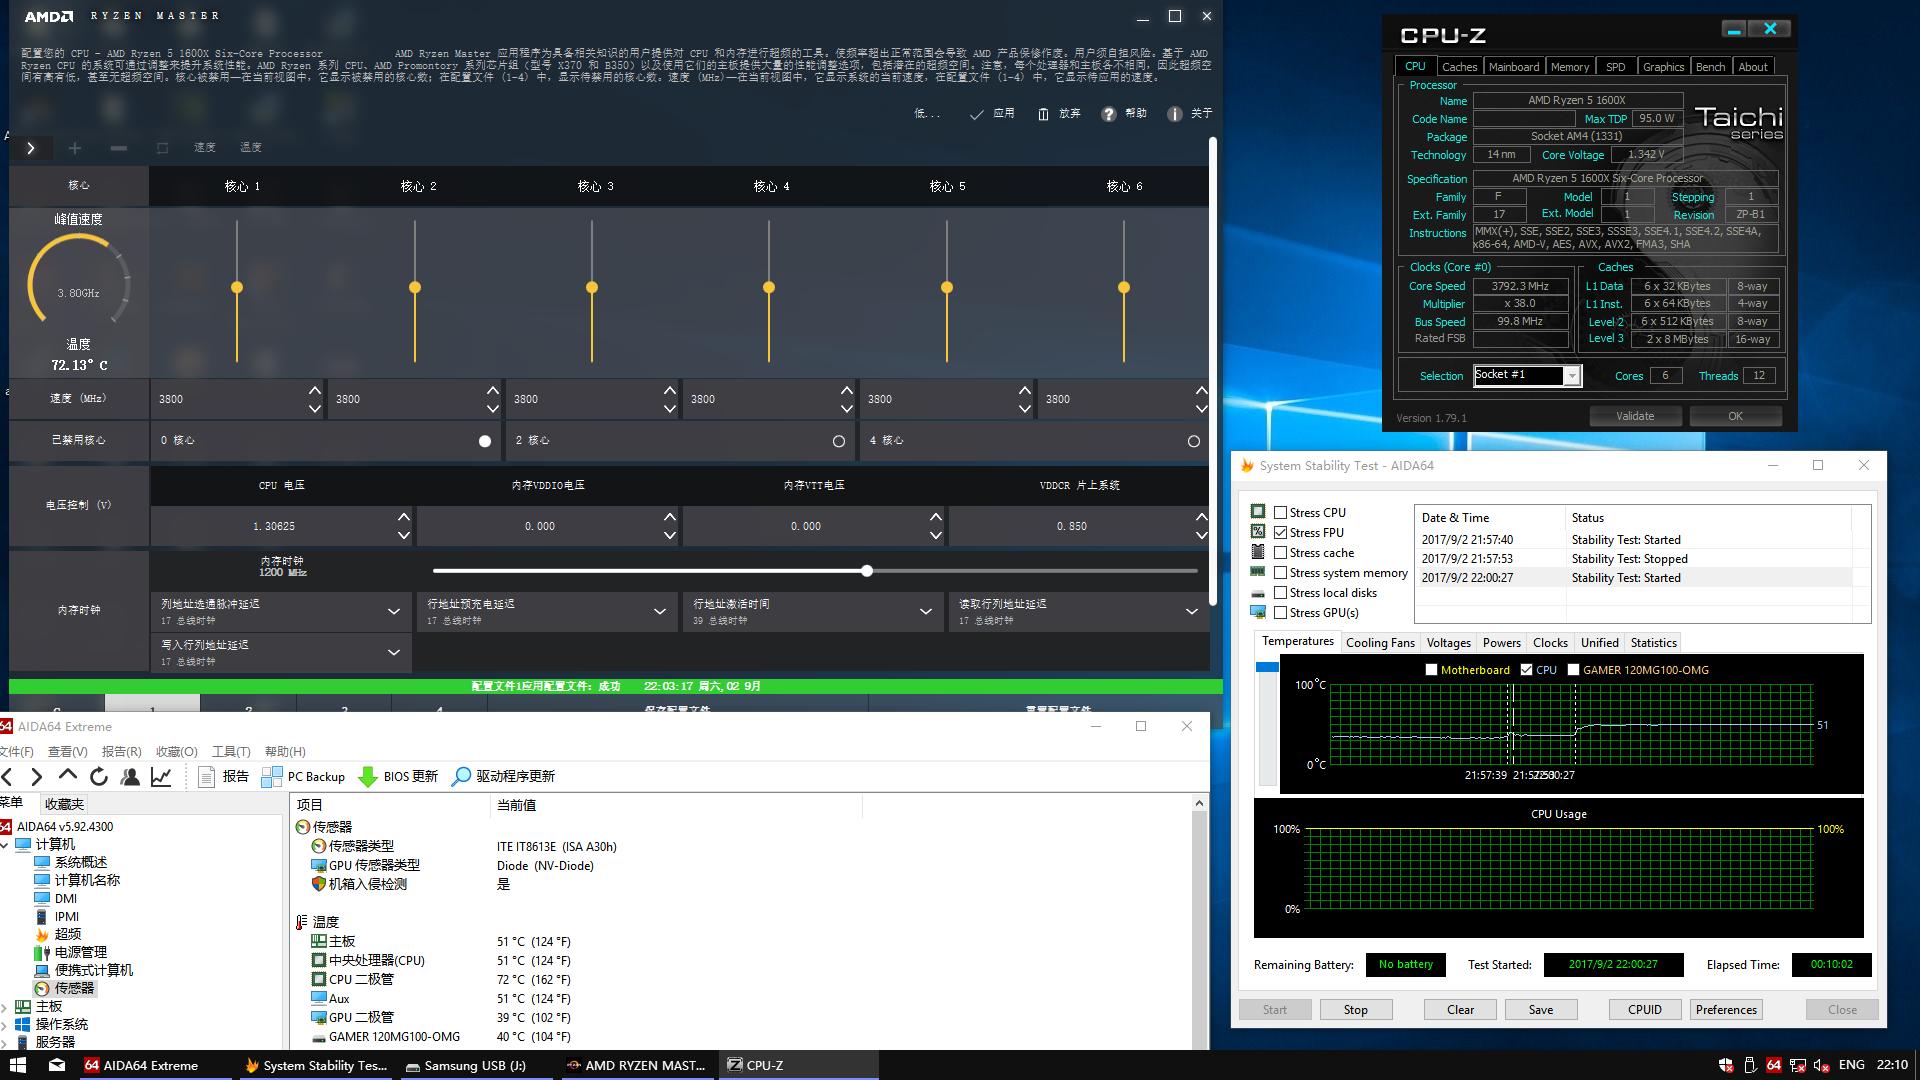
Task: Select the 2 cores disabled radio option
Action: (838, 441)
